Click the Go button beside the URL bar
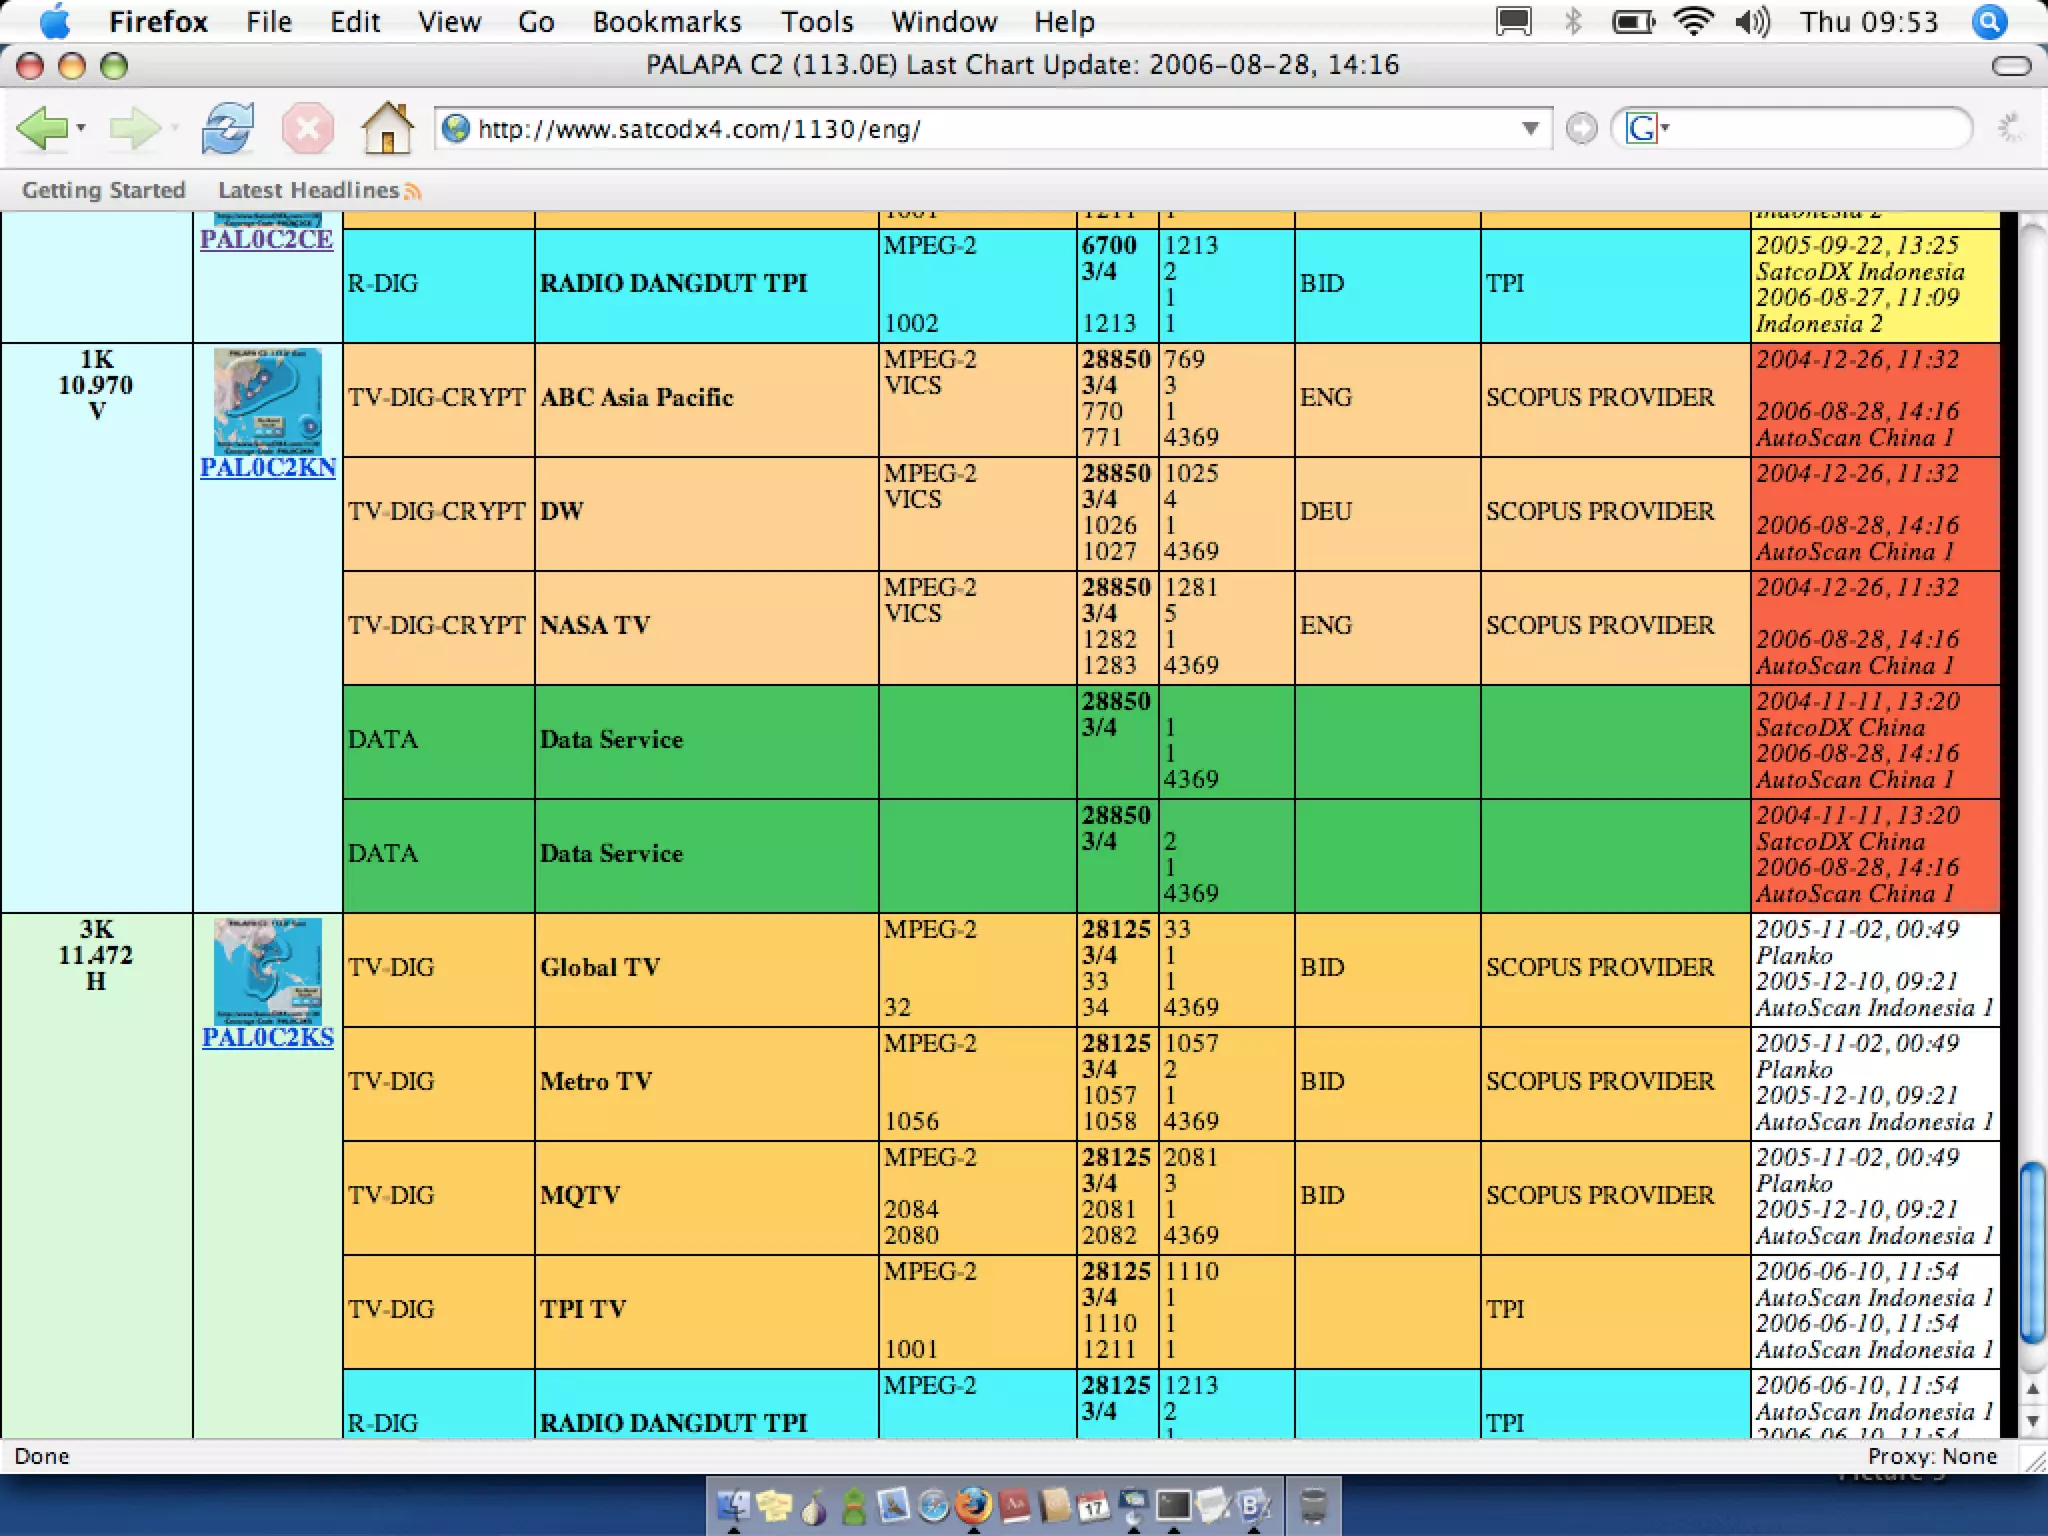 1581,129
